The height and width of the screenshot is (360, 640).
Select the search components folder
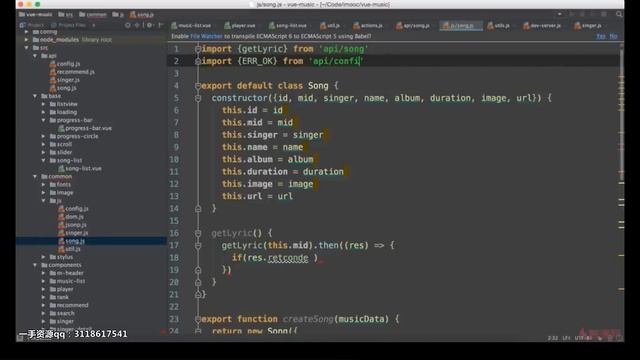[x=62, y=313]
